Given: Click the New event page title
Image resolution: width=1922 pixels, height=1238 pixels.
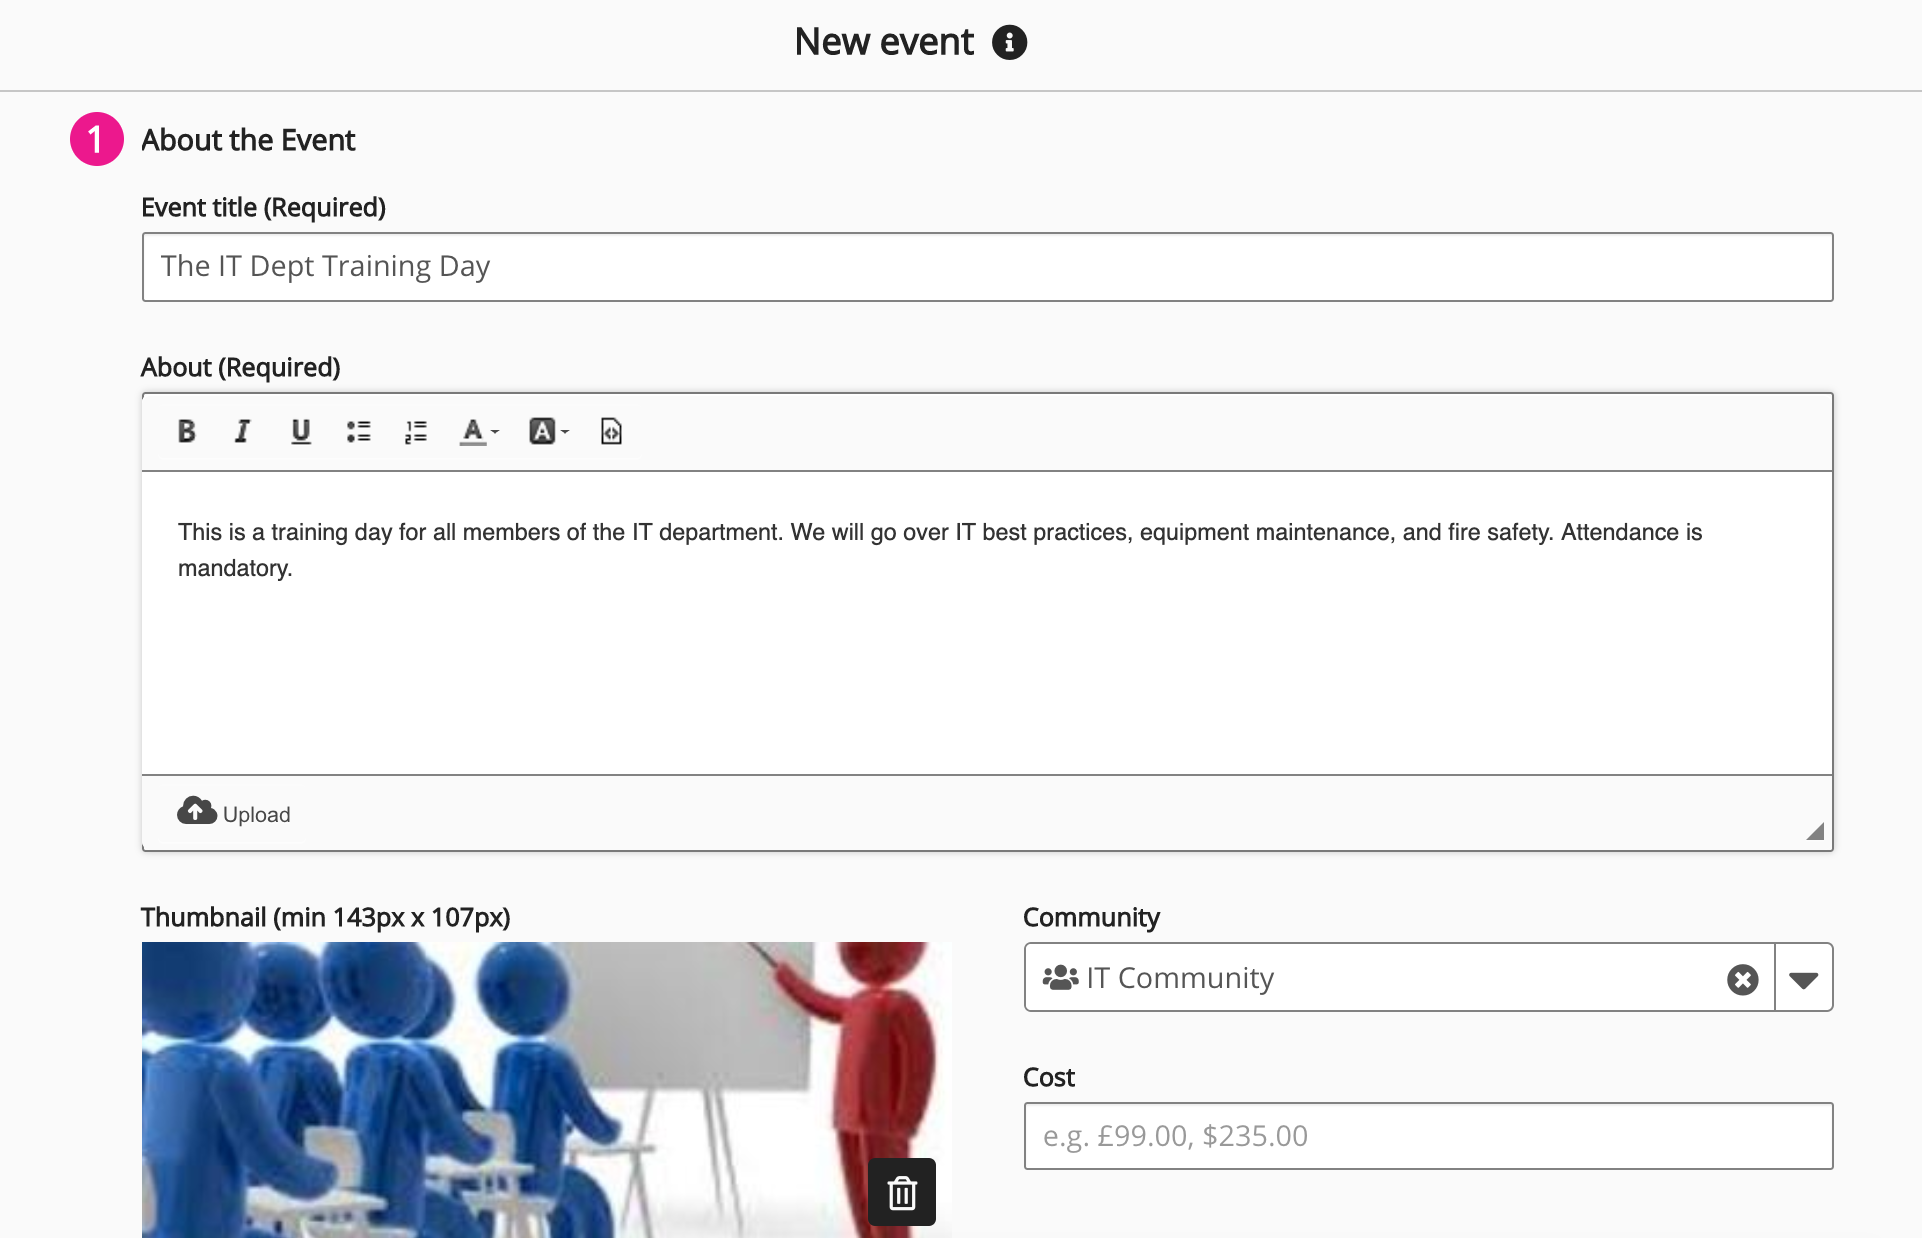Looking at the screenshot, I should (x=883, y=42).
